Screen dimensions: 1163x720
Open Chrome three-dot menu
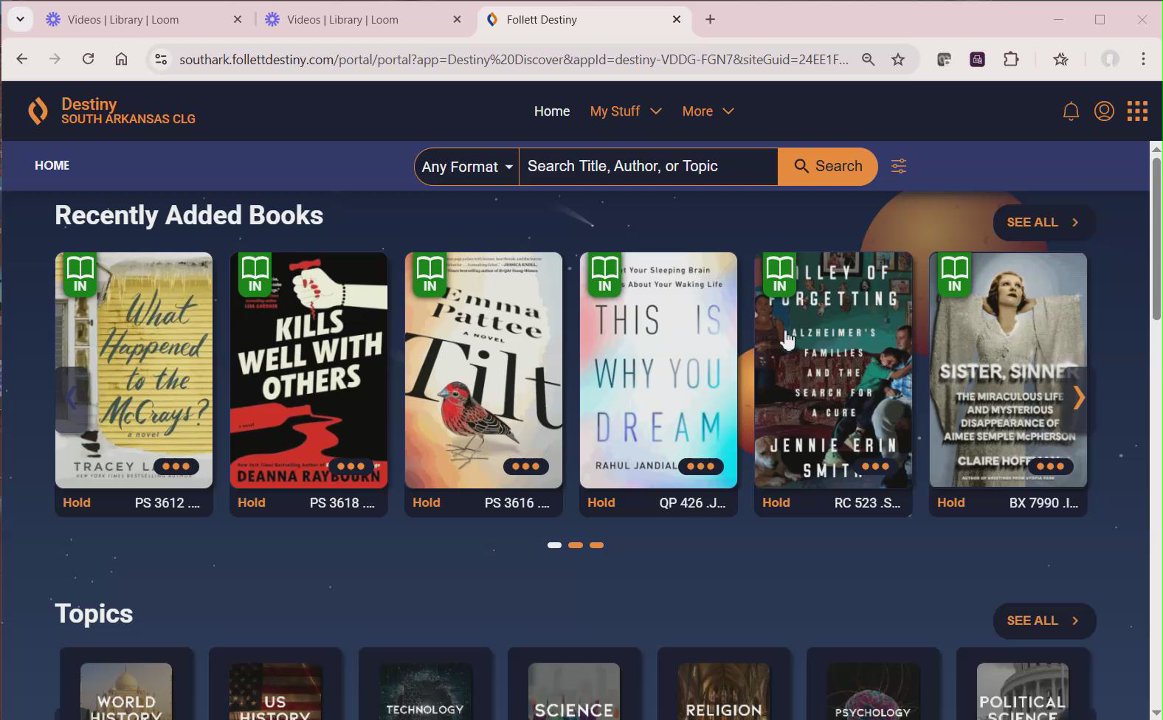[1143, 59]
